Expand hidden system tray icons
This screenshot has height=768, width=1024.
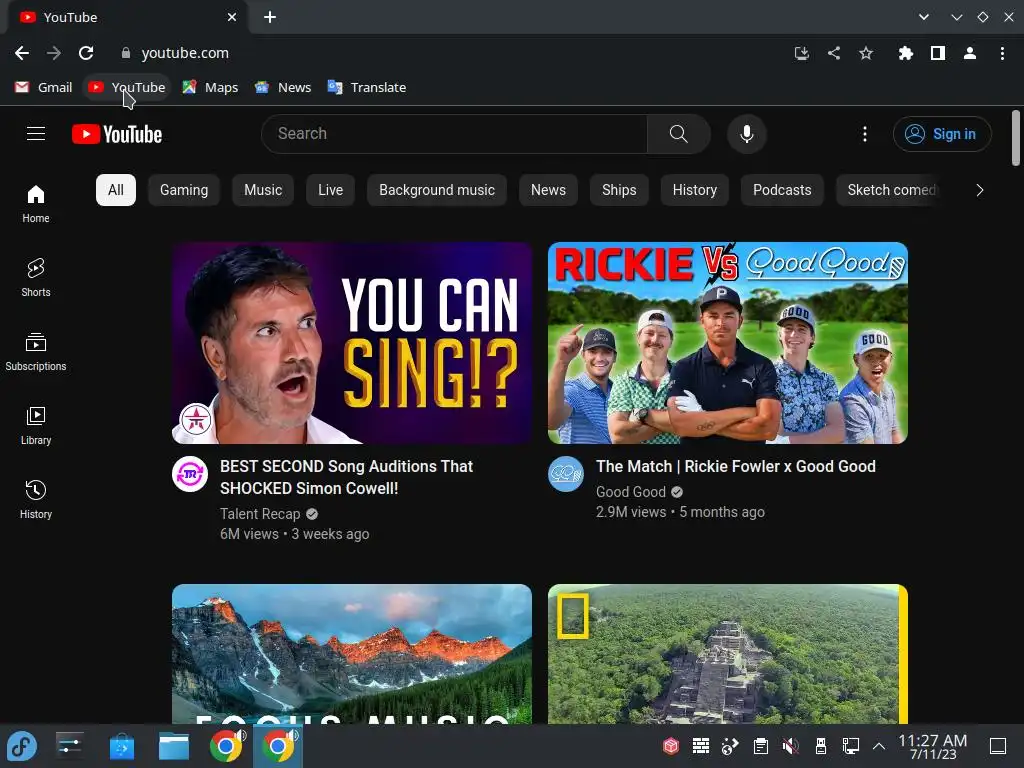(x=879, y=746)
